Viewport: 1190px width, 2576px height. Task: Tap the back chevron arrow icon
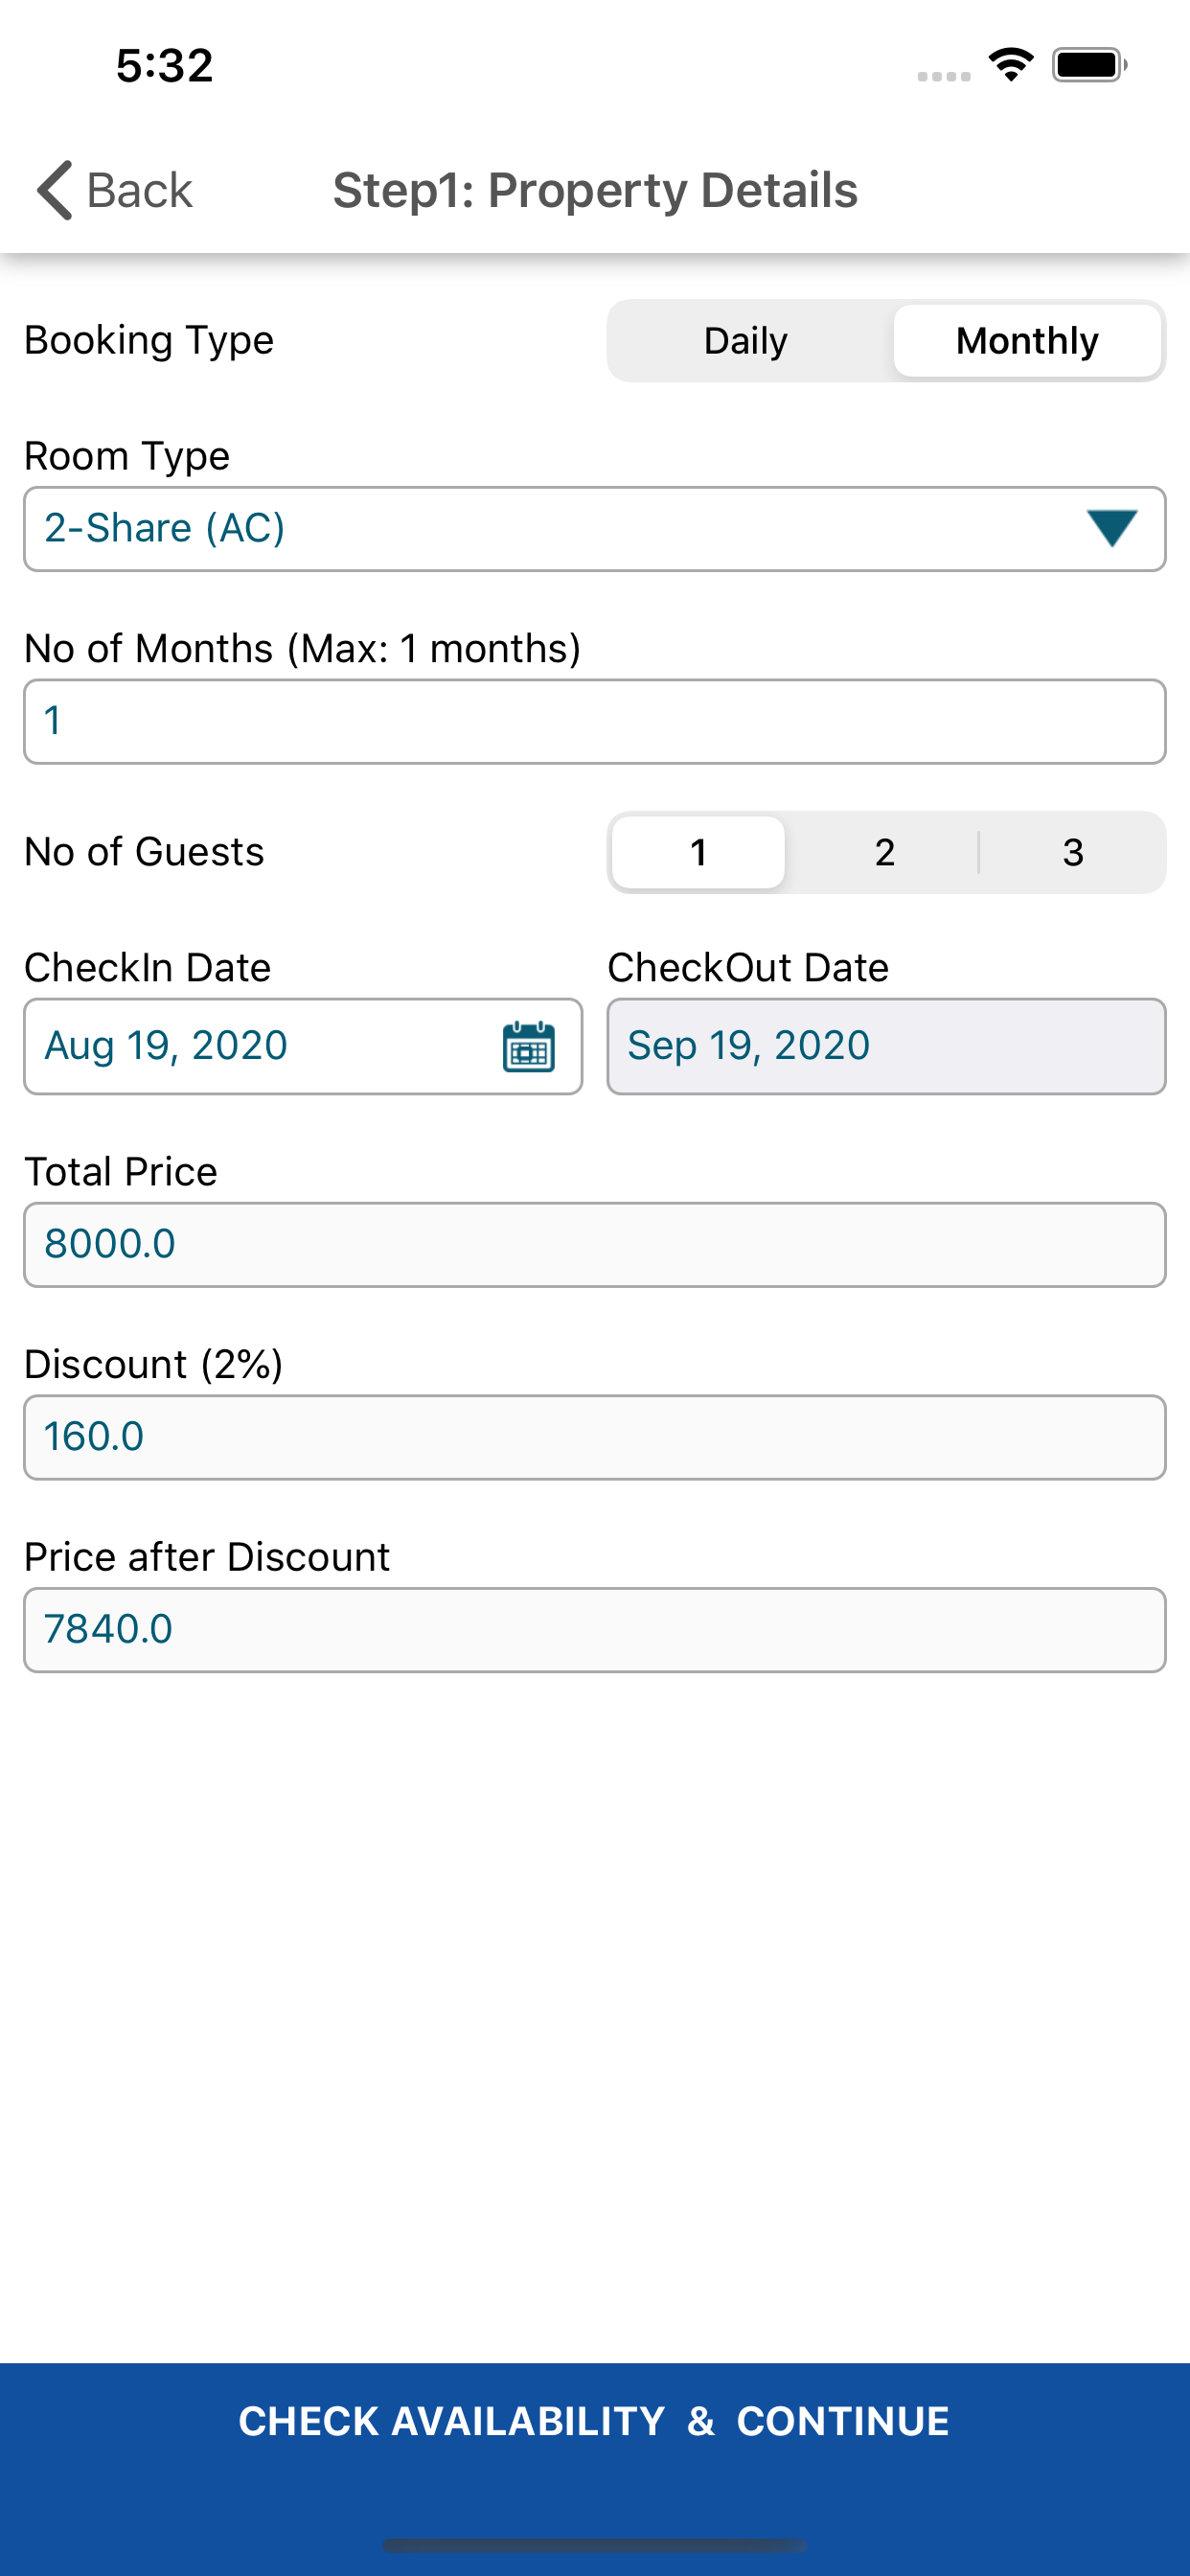(x=55, y=190)
